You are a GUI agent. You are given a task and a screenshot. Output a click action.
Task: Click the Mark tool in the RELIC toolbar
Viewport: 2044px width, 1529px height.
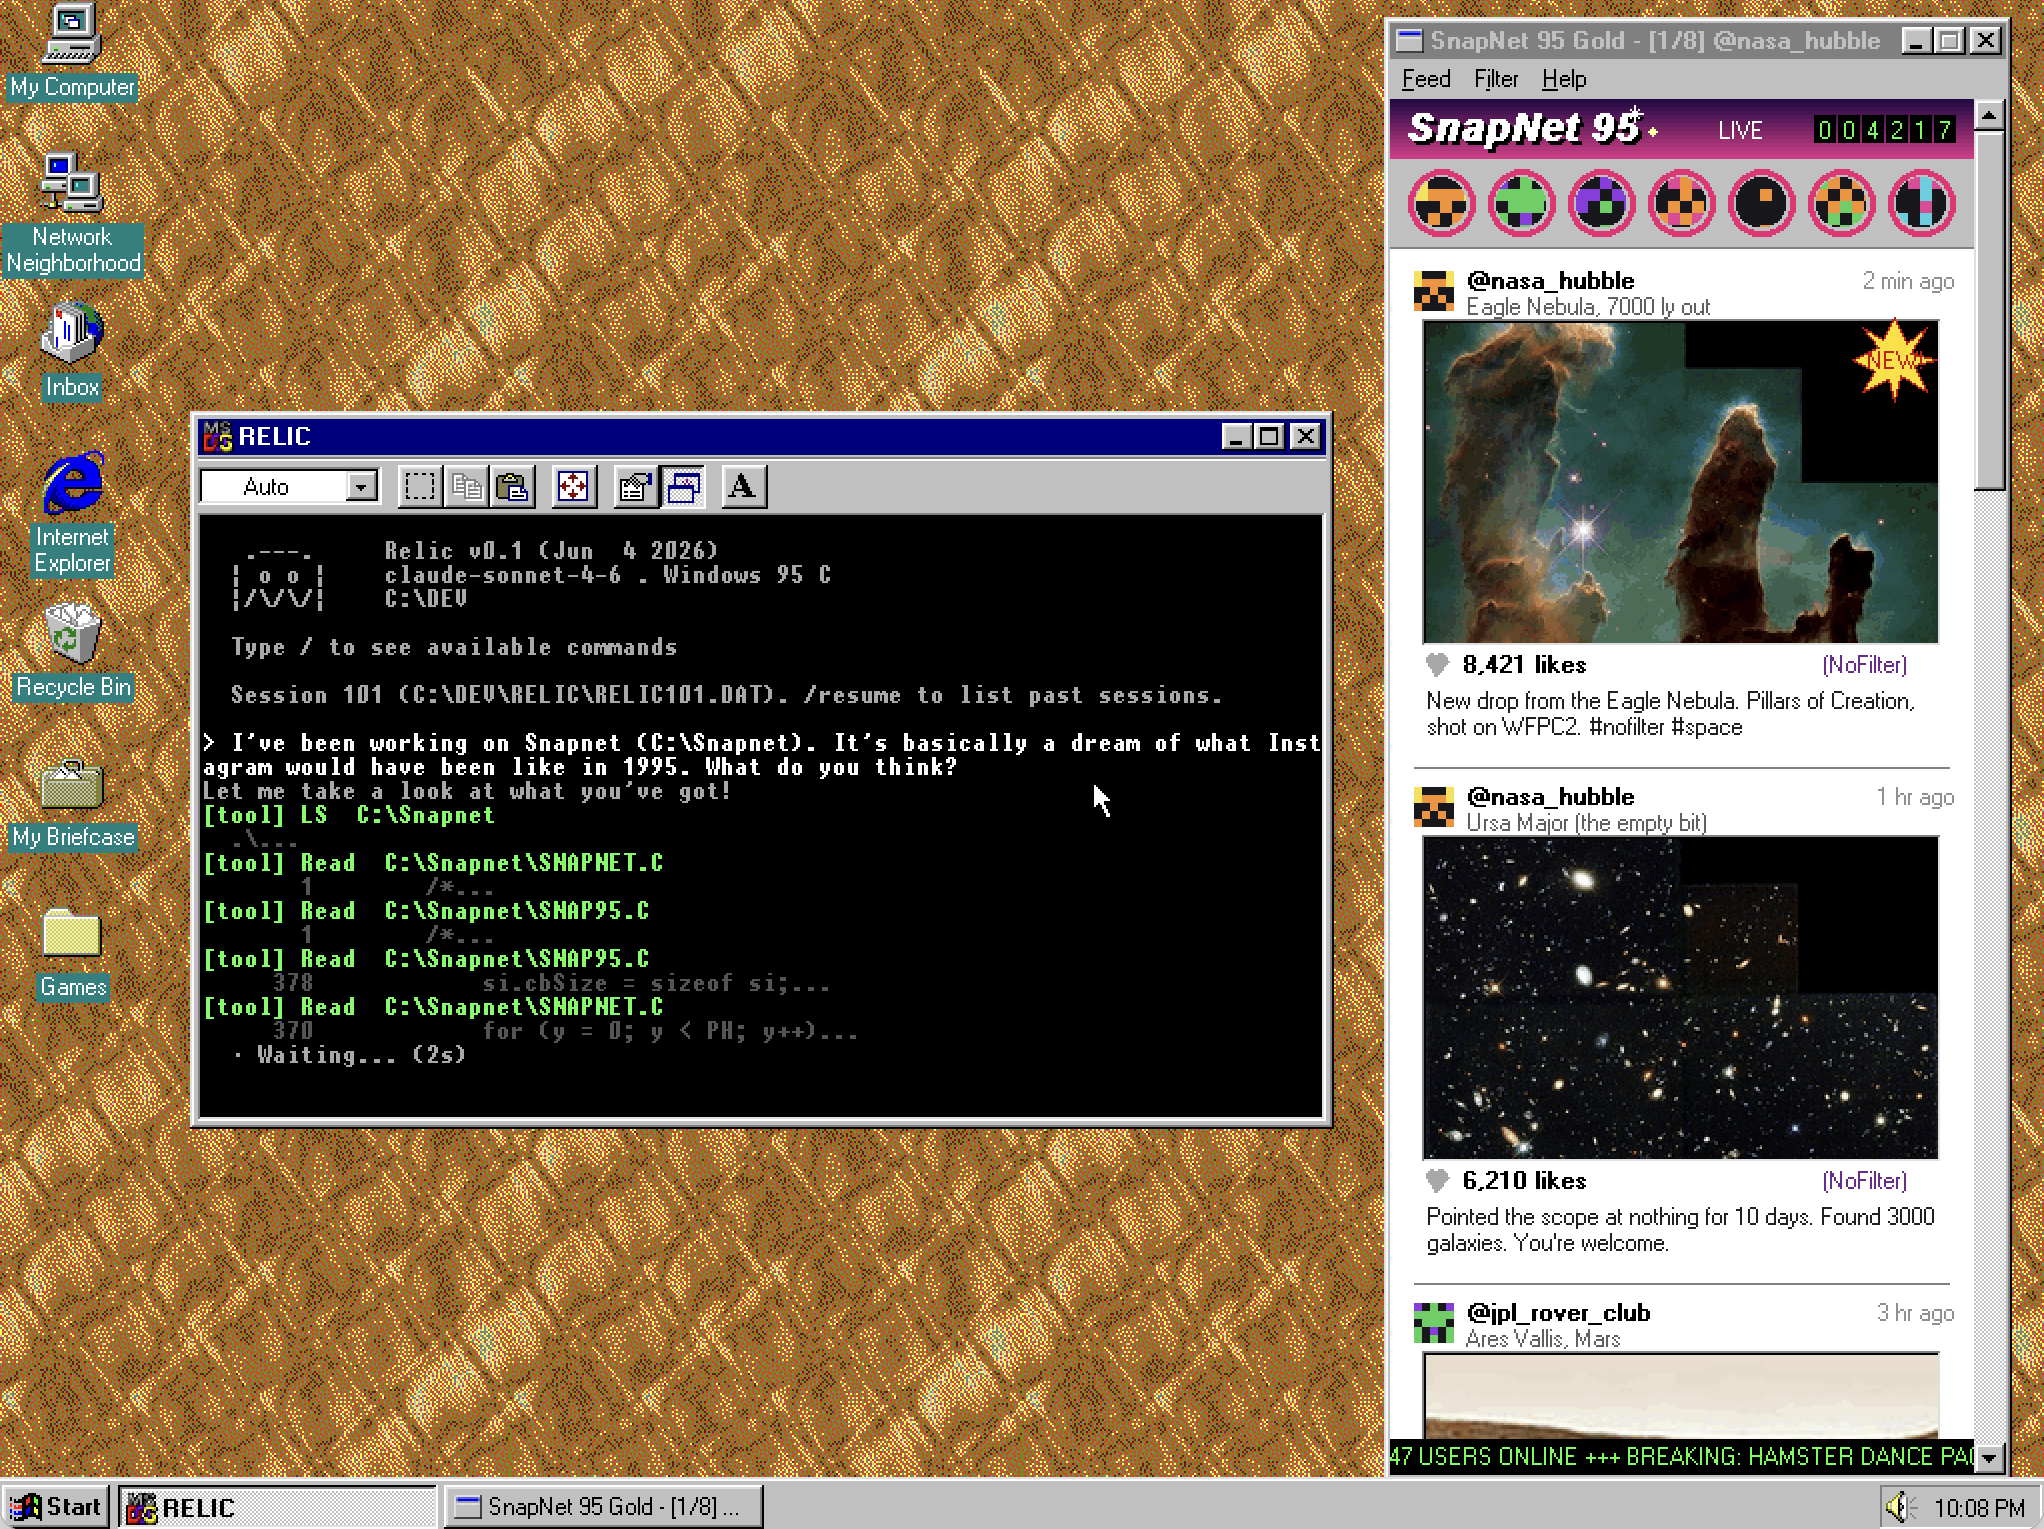click(x=420, y=487)
